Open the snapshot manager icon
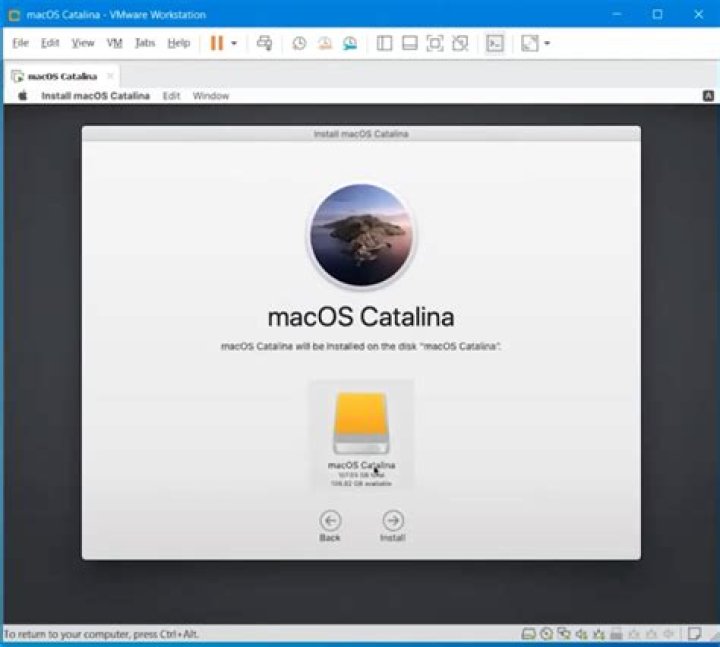The width and height of the screenshot is (720, 647). coord(349,43)
